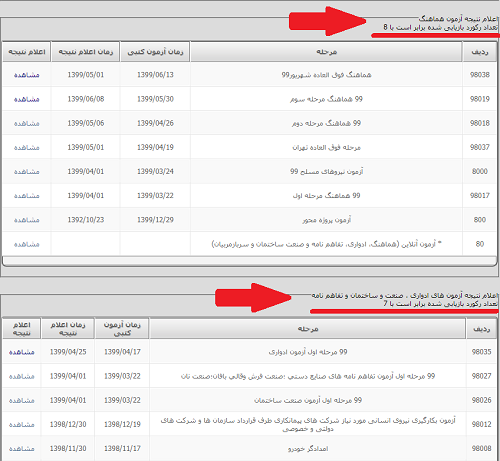Select row number 98012

[x=481, y=424]
